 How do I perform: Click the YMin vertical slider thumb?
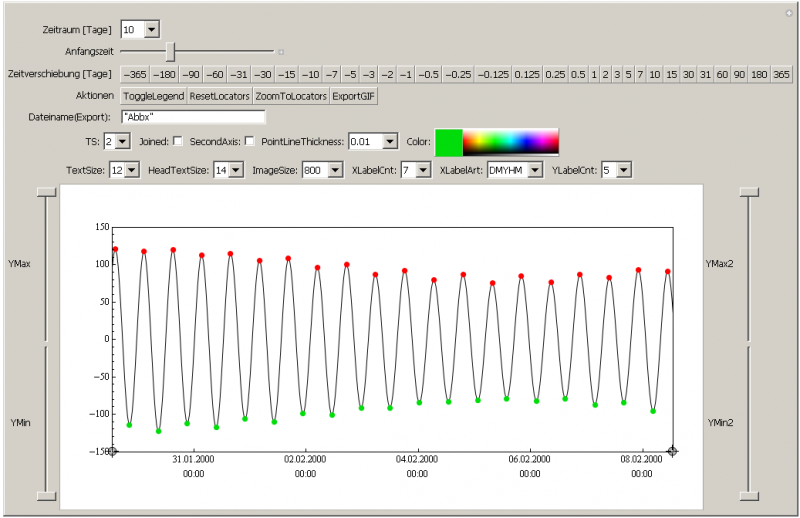coord(46,496)
